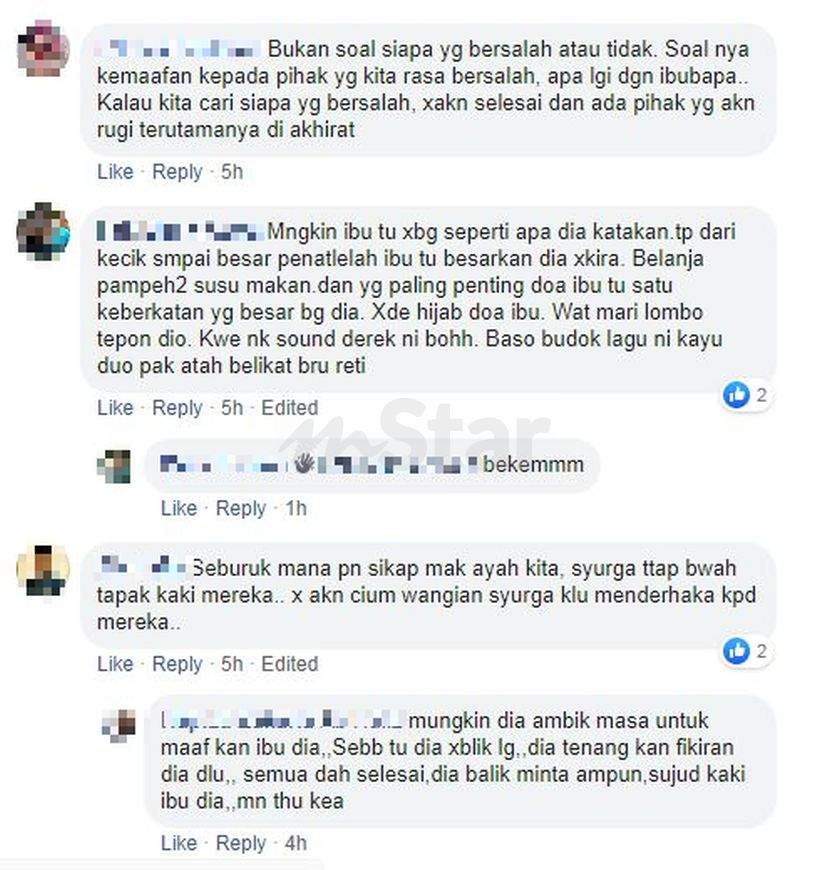Open avatar beside the 'Mngkin ibu tu' comment
The image size is (830, 870).
pyautogui.click(x=43, y=231)
